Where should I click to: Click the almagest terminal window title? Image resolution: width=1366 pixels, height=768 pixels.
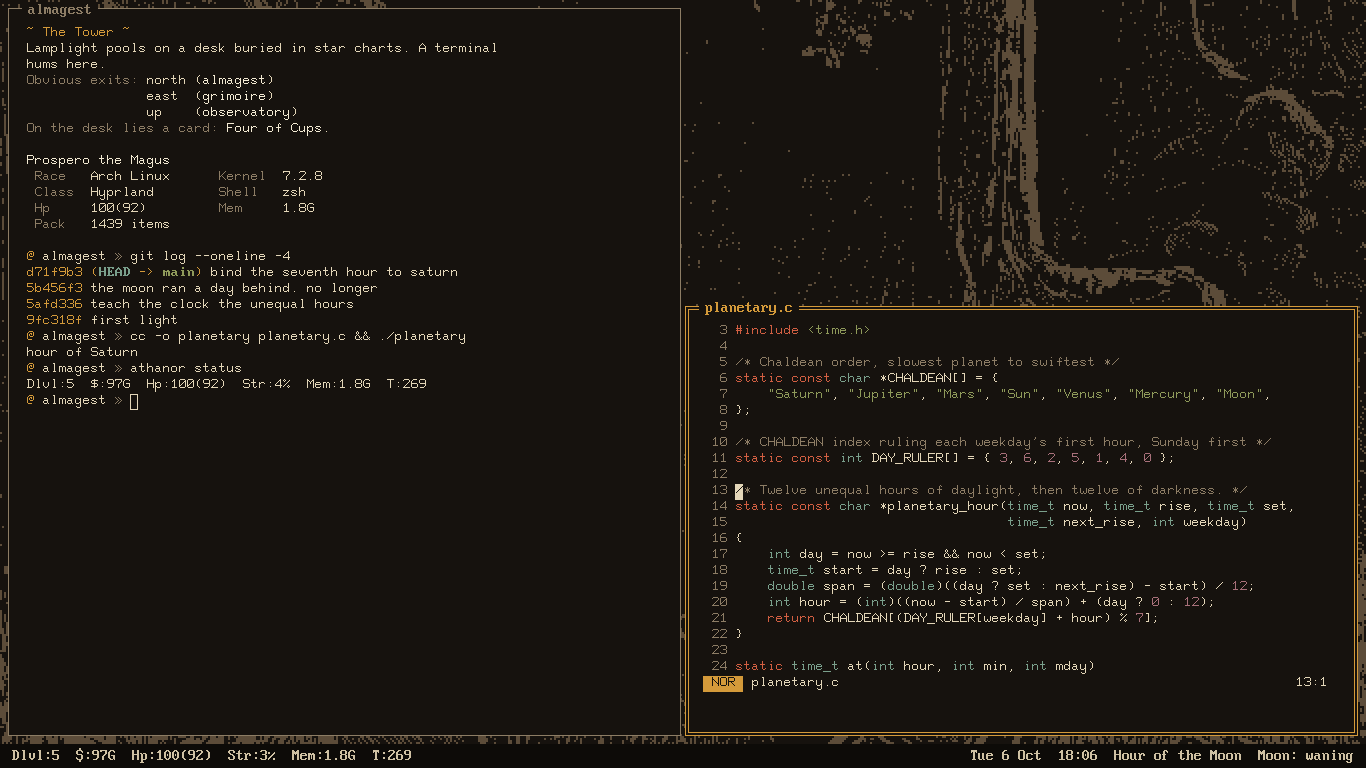pos(59,9)
